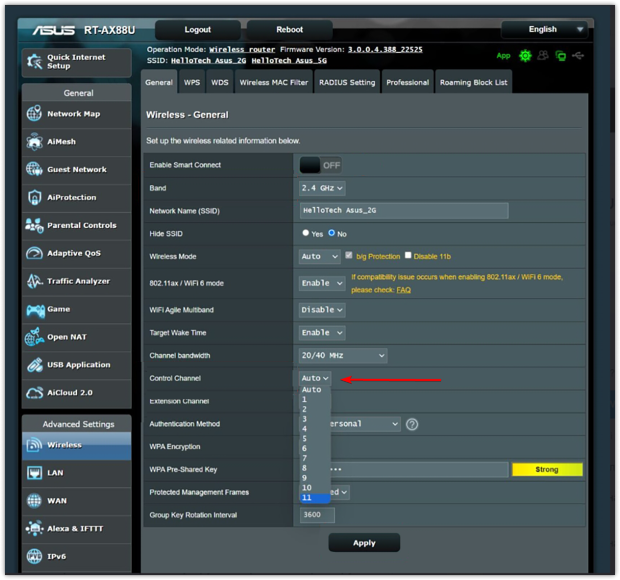Viewport: 620px width, 580px height.
Task: Choose channel 1 in Control Channel list
Action: click(315, 399)
